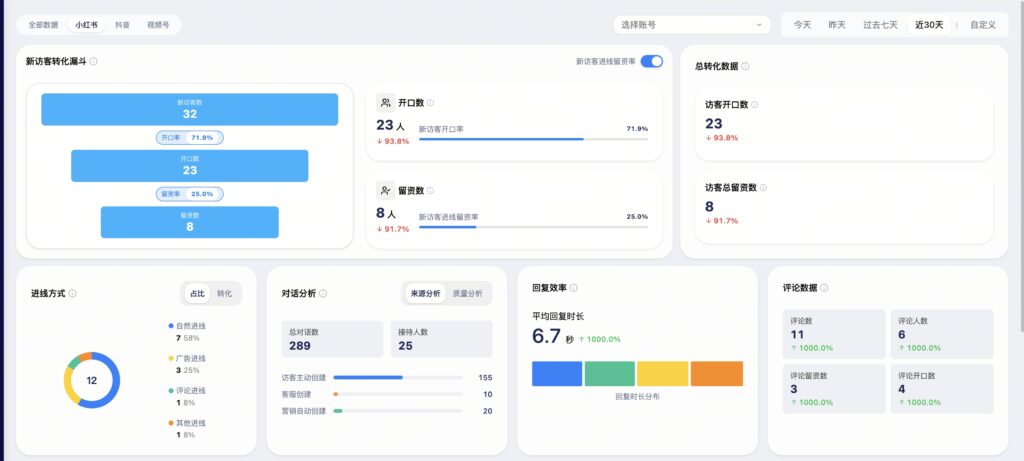
Task: Switch to the 视频号 platform tab
Action: [158, 24]
